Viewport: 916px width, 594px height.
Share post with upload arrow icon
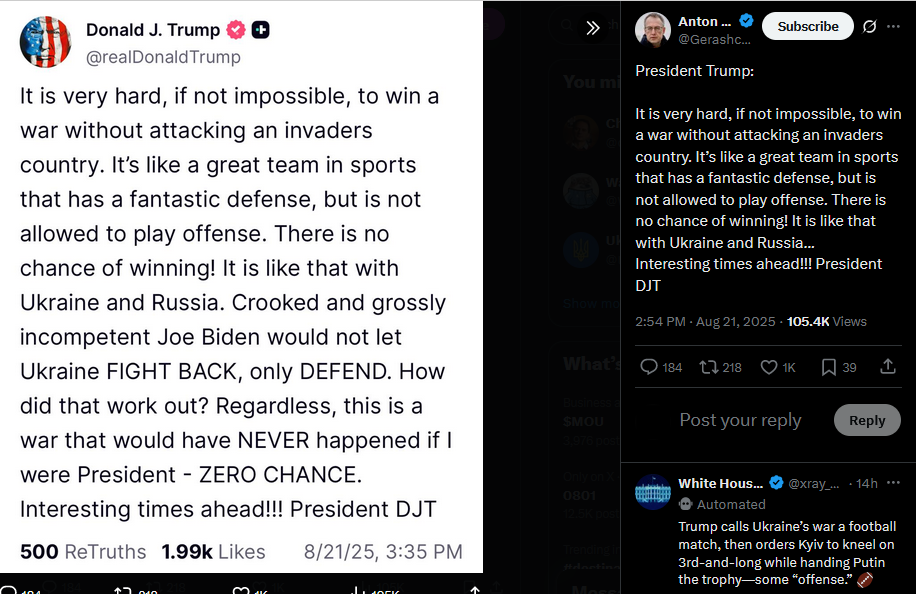coord(888,366)
